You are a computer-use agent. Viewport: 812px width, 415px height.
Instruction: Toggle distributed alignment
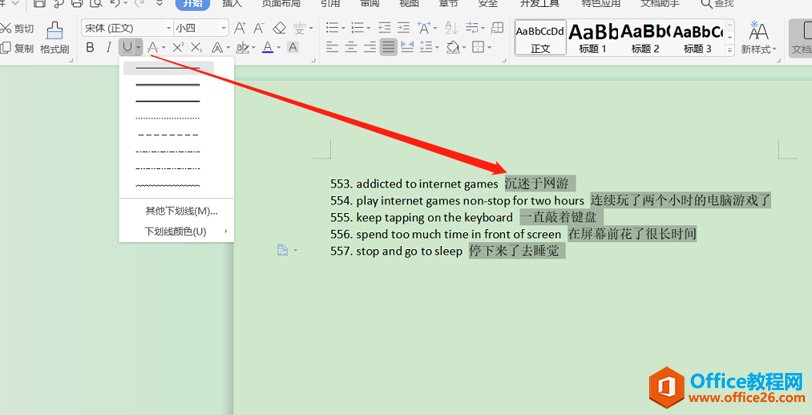click(408, 48)
